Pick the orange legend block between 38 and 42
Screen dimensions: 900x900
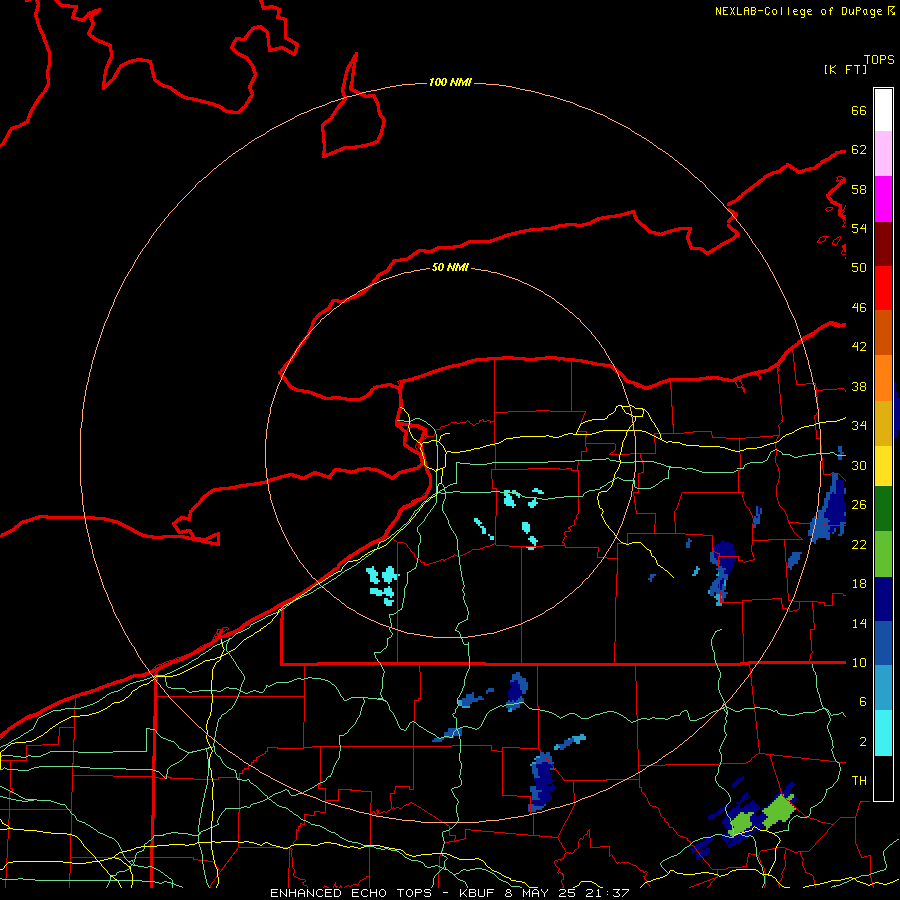tap(883, 378)
